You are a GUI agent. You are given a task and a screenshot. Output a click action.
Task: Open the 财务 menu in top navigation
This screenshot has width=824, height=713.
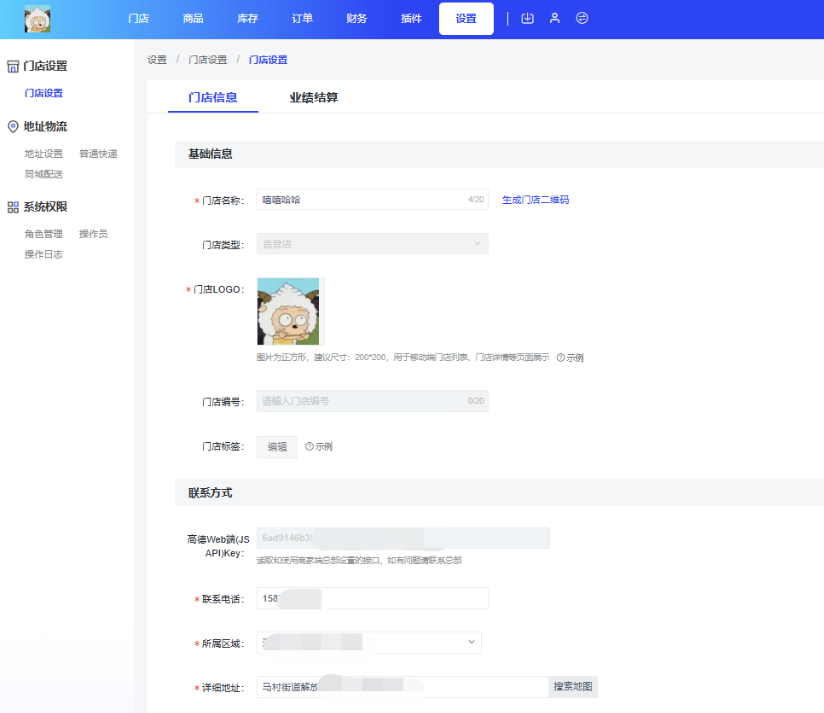point(356,18)
